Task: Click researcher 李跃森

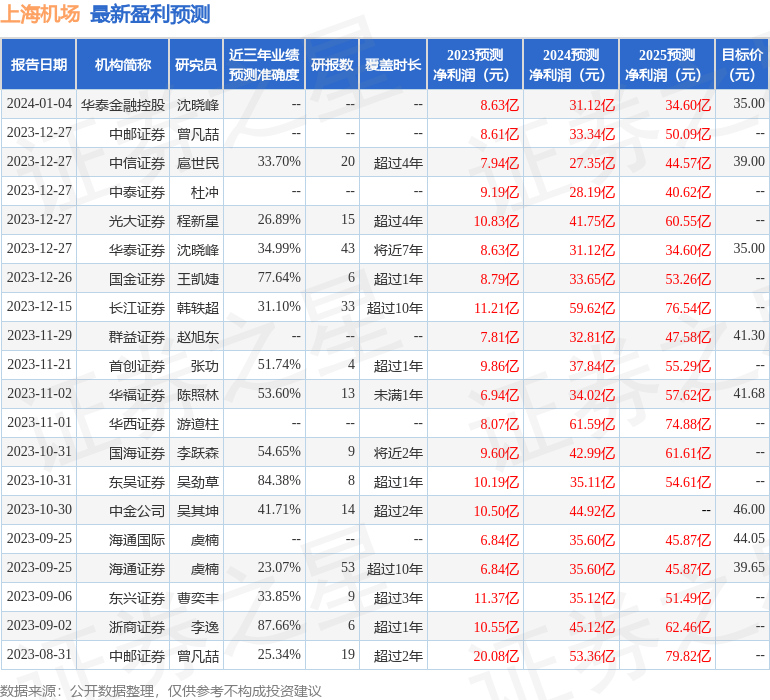Action: [198, 452]
